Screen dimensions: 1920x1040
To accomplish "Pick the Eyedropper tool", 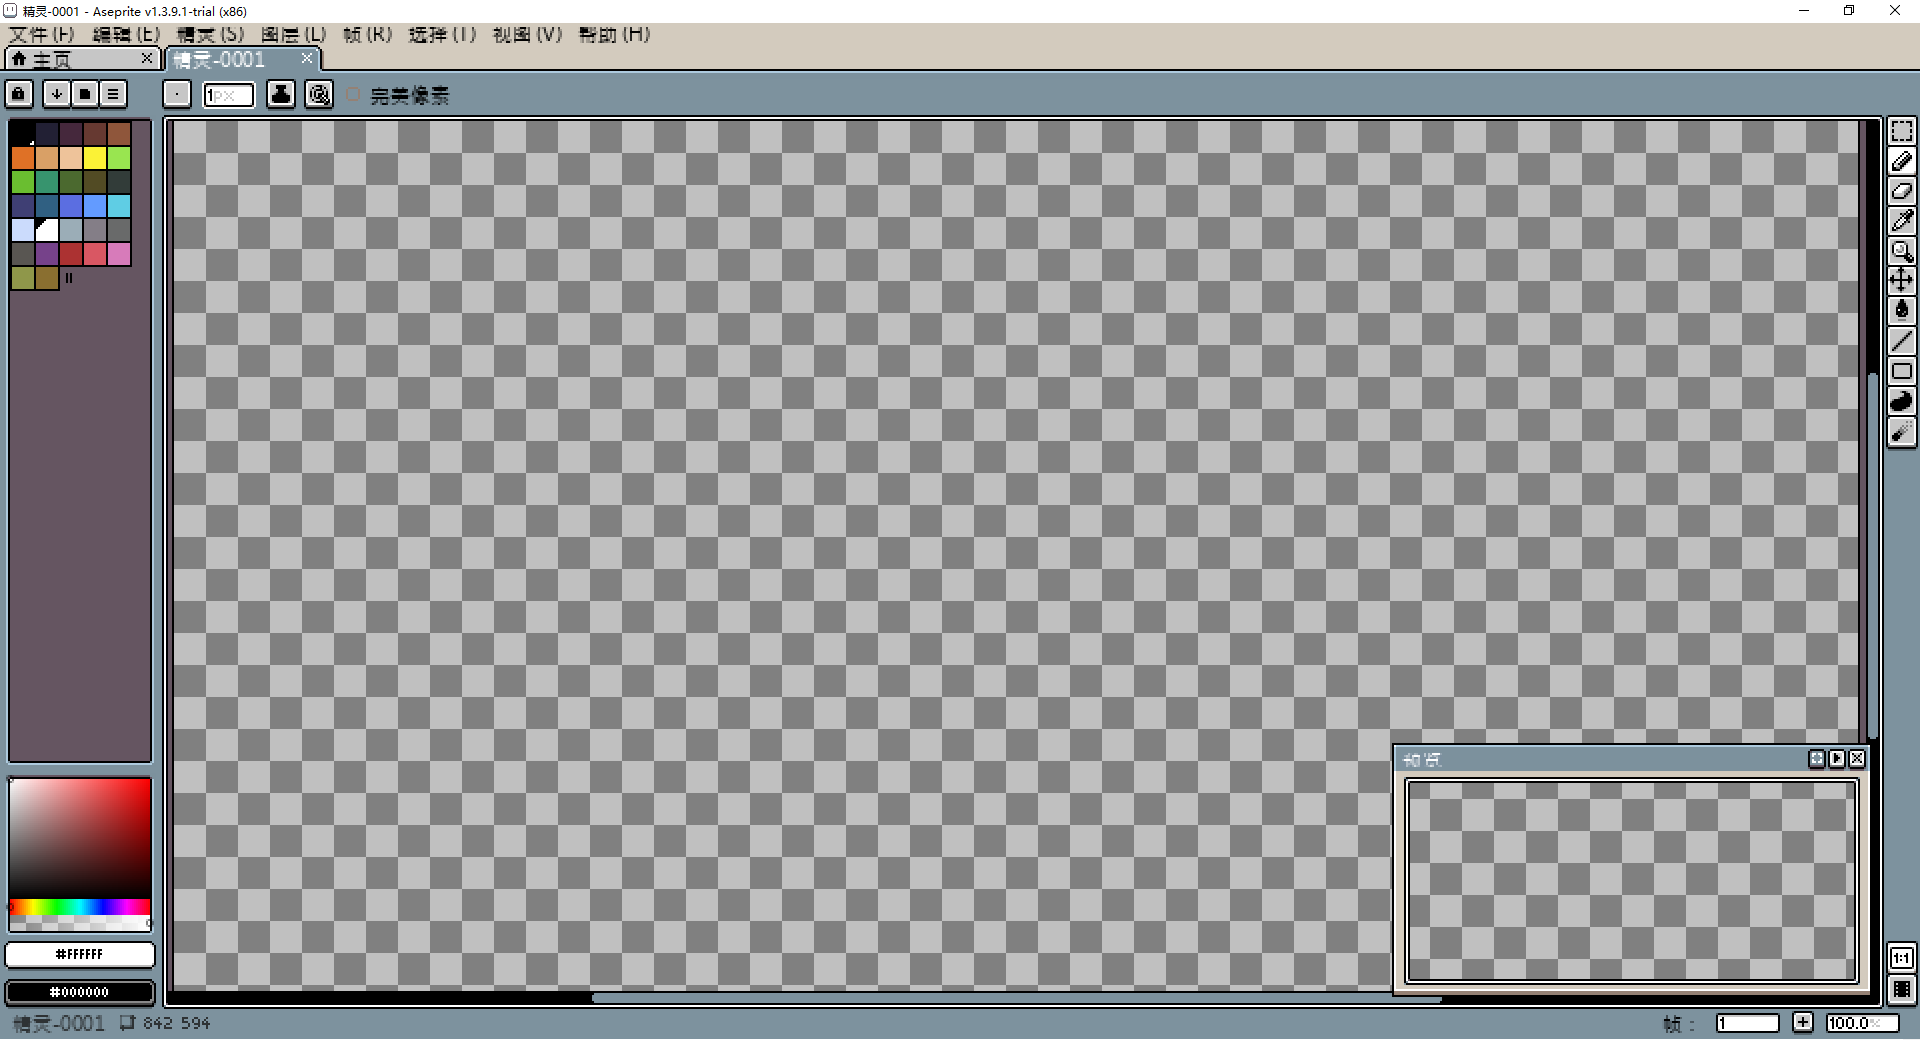I will click(1901, 221).
